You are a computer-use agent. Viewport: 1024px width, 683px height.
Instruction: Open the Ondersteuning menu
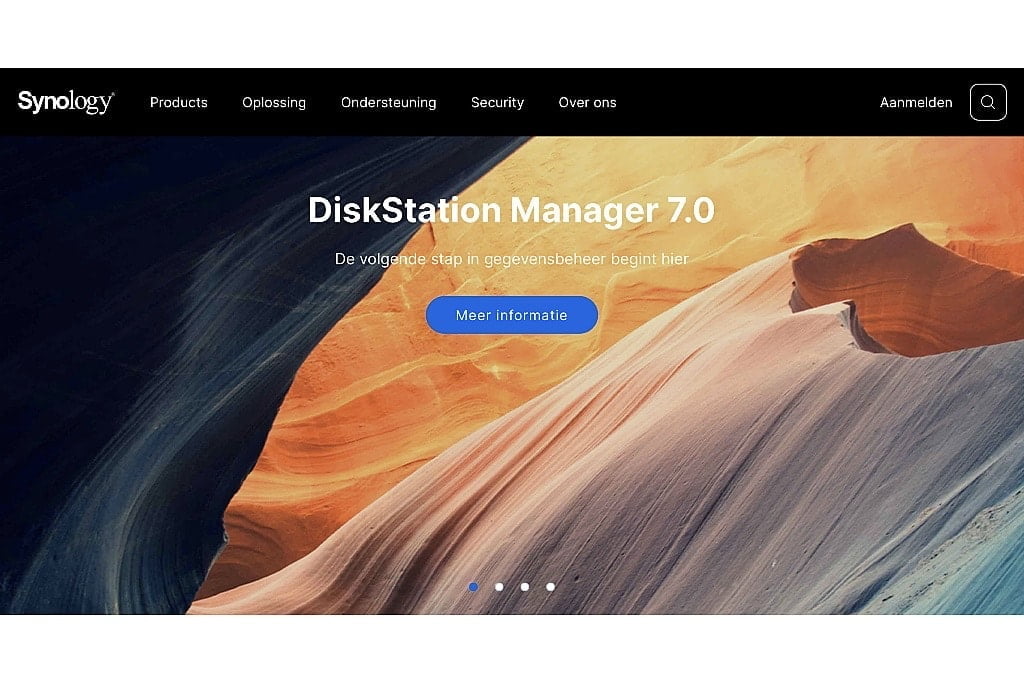point(389,103)
